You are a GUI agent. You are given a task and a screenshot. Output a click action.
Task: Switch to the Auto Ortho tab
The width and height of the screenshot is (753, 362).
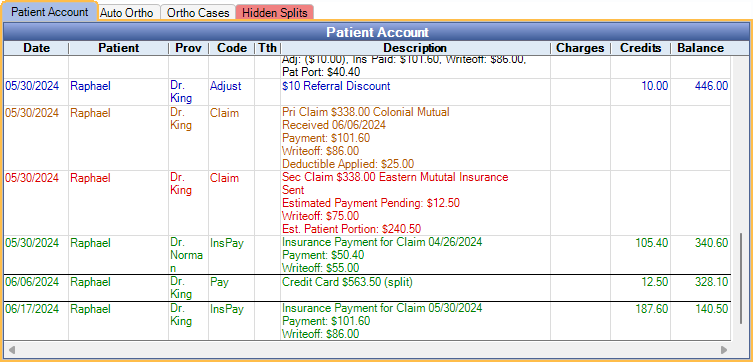[127, 12]
